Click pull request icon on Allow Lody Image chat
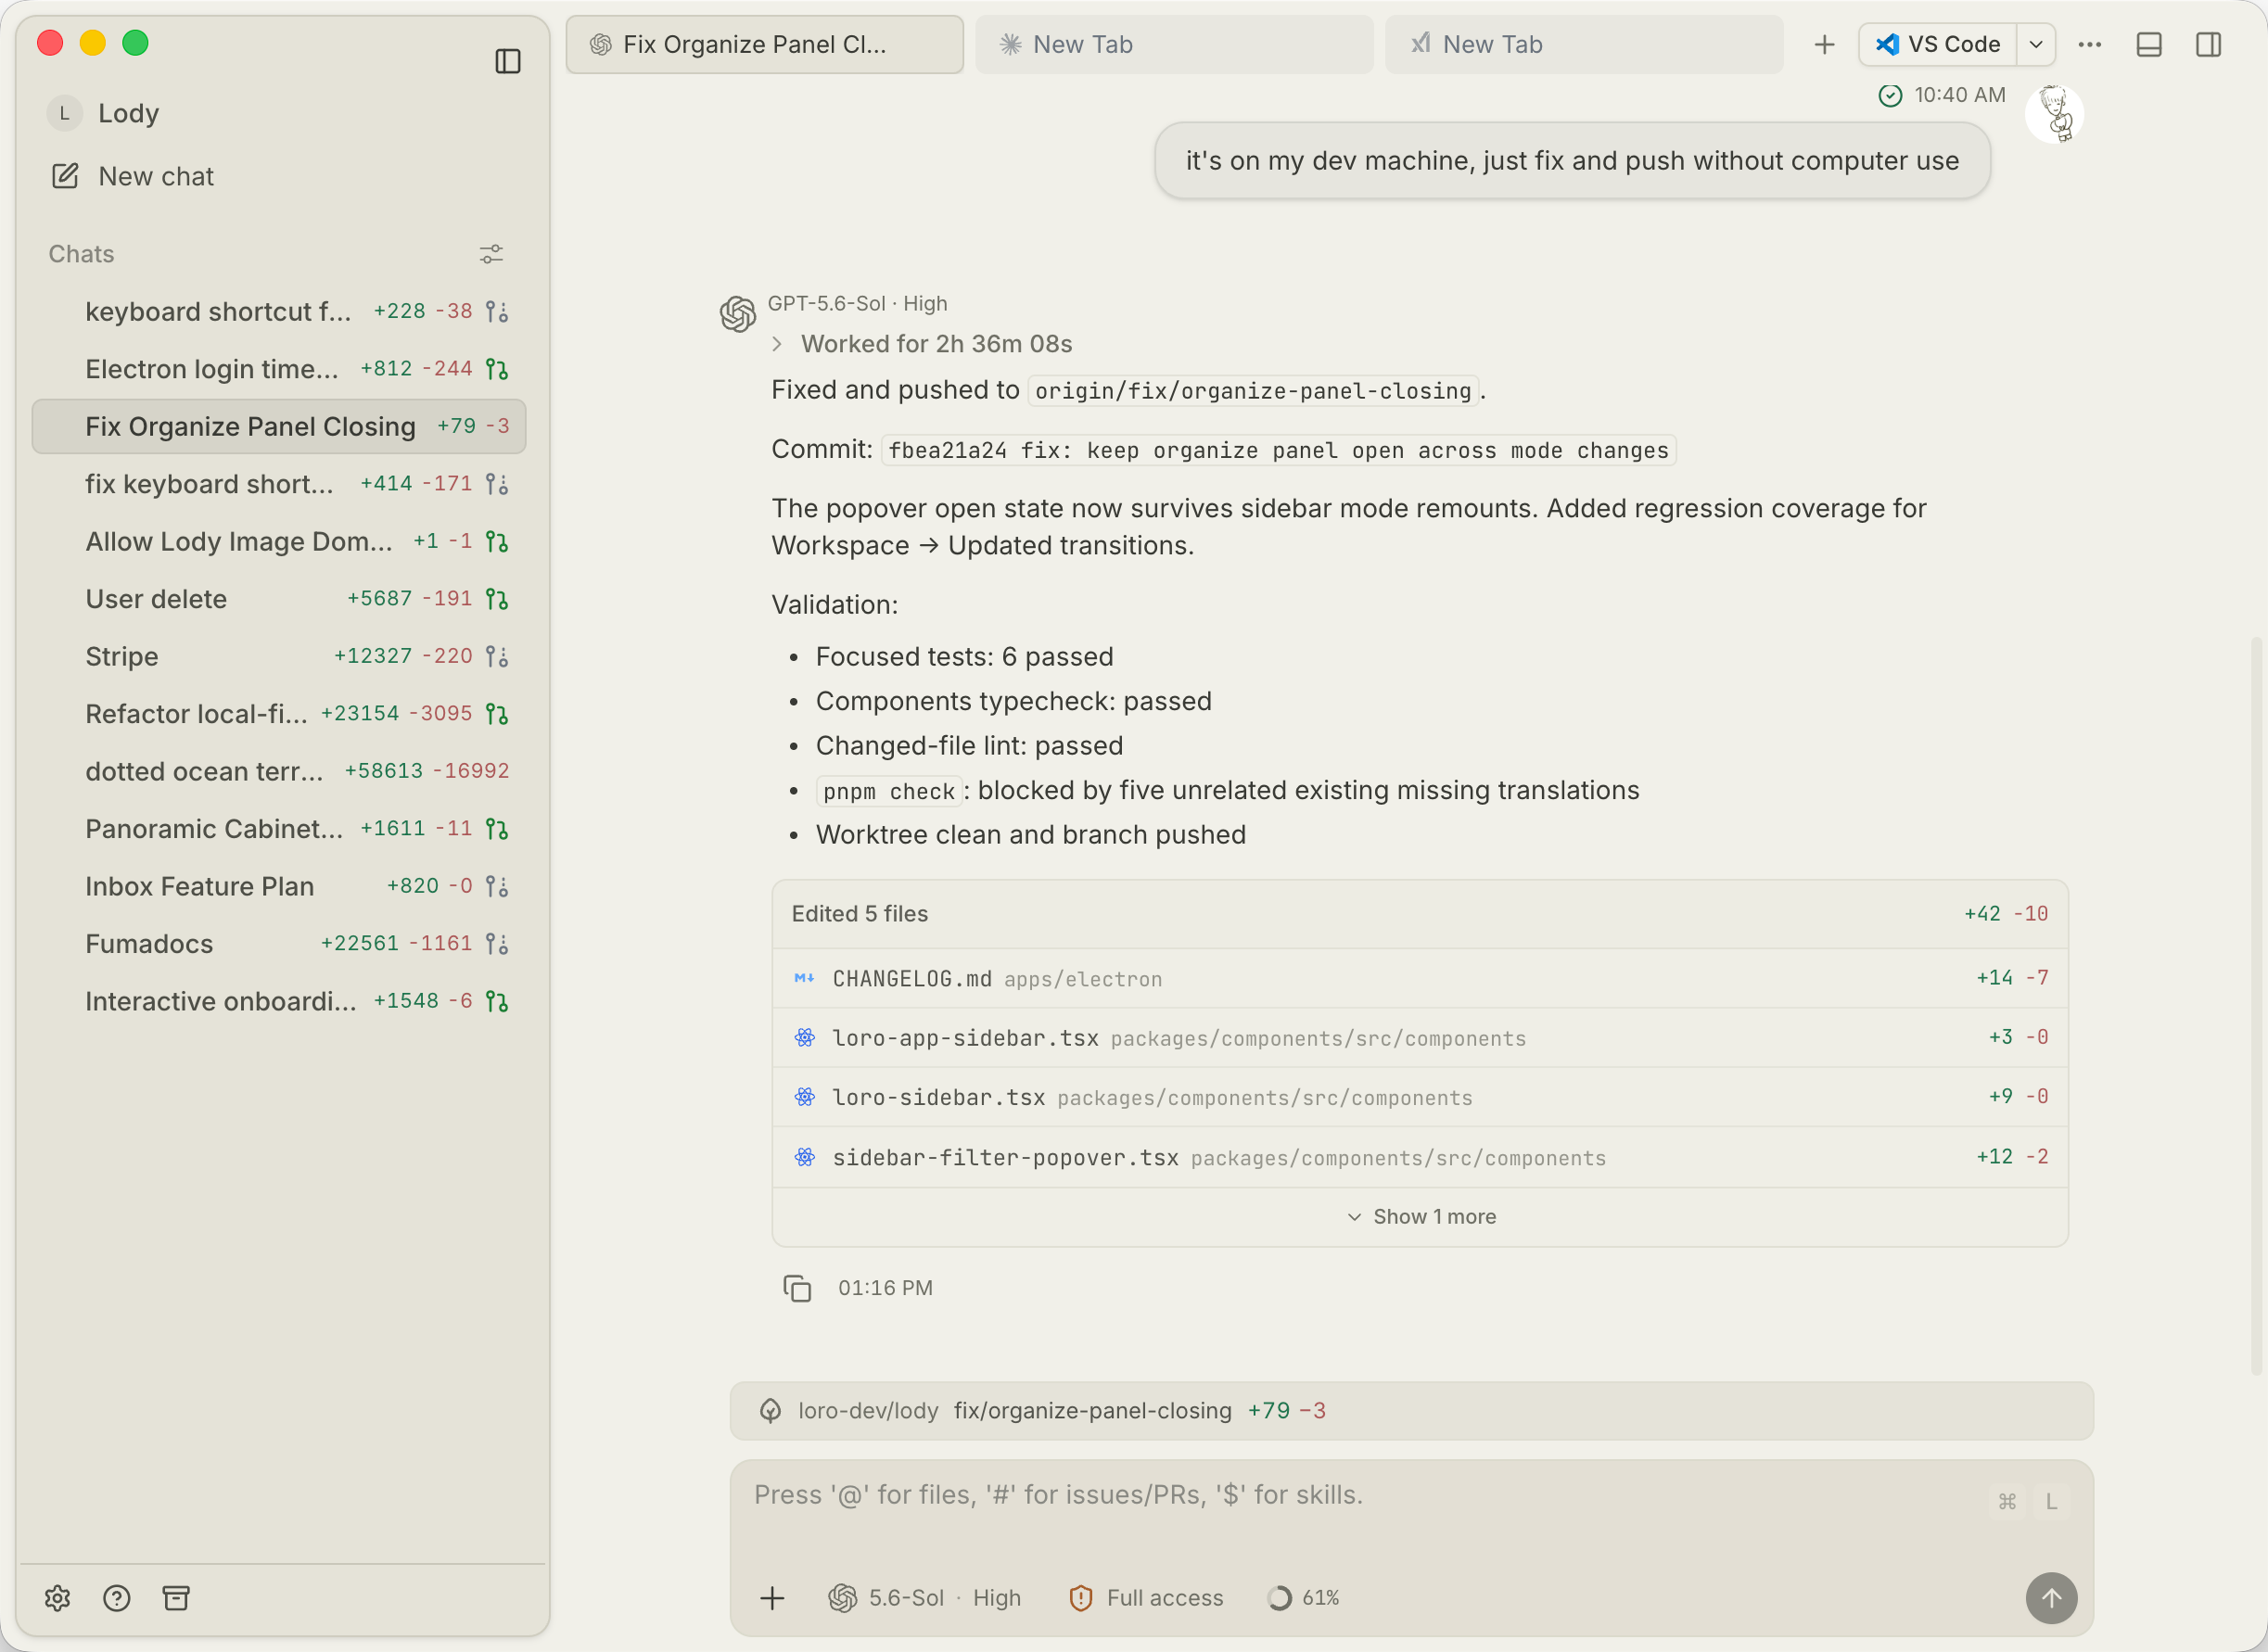The image size is (2268, 1652). coord(497,542)
